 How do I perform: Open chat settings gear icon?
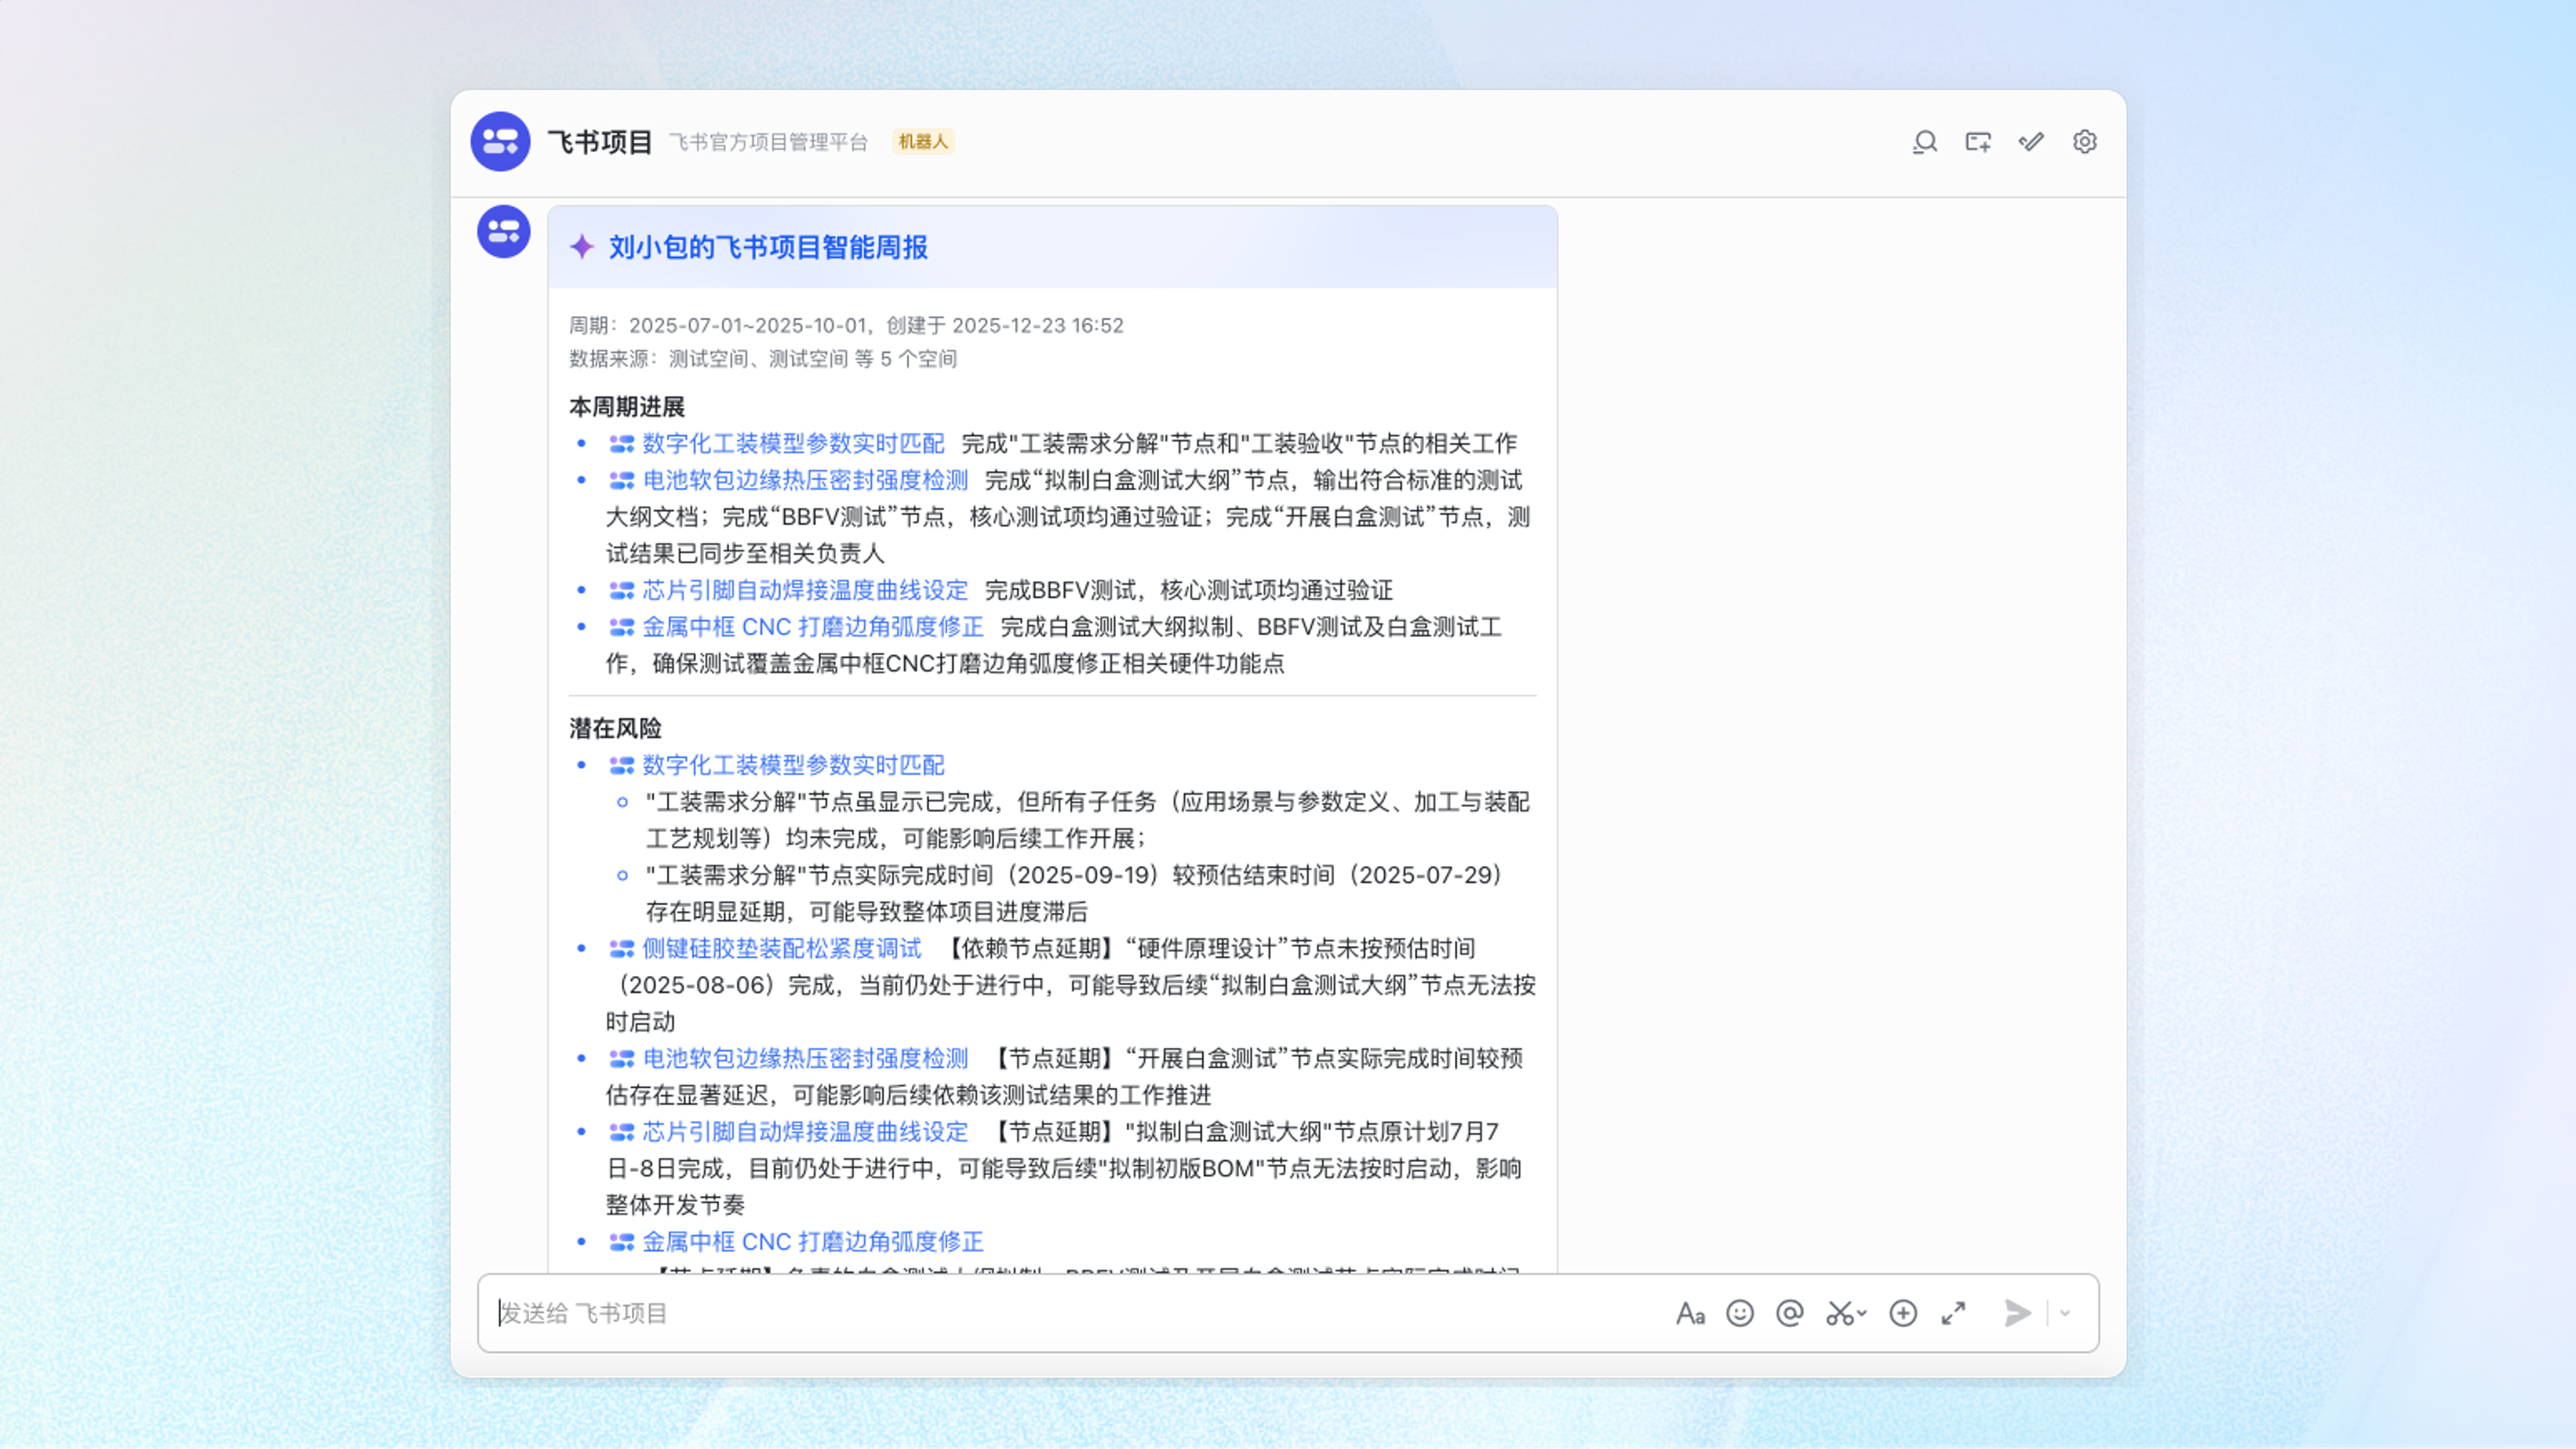coord(2084,142)
